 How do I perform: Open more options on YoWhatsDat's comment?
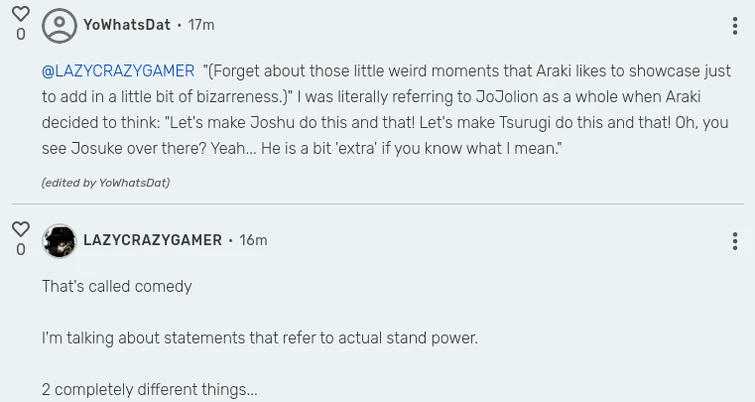(735, 26)
